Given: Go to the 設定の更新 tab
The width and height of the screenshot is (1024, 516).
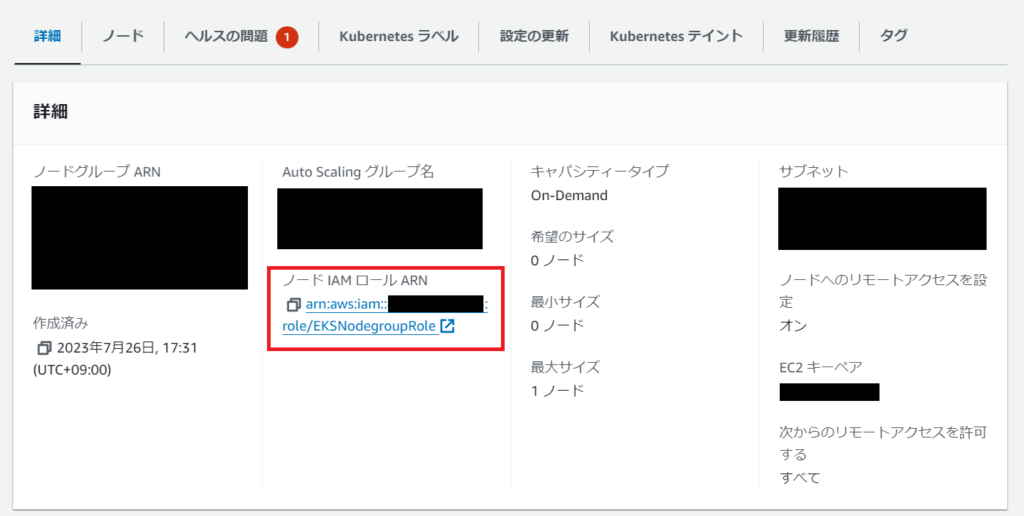Looking at the screenshot, I should coord(534,36).
